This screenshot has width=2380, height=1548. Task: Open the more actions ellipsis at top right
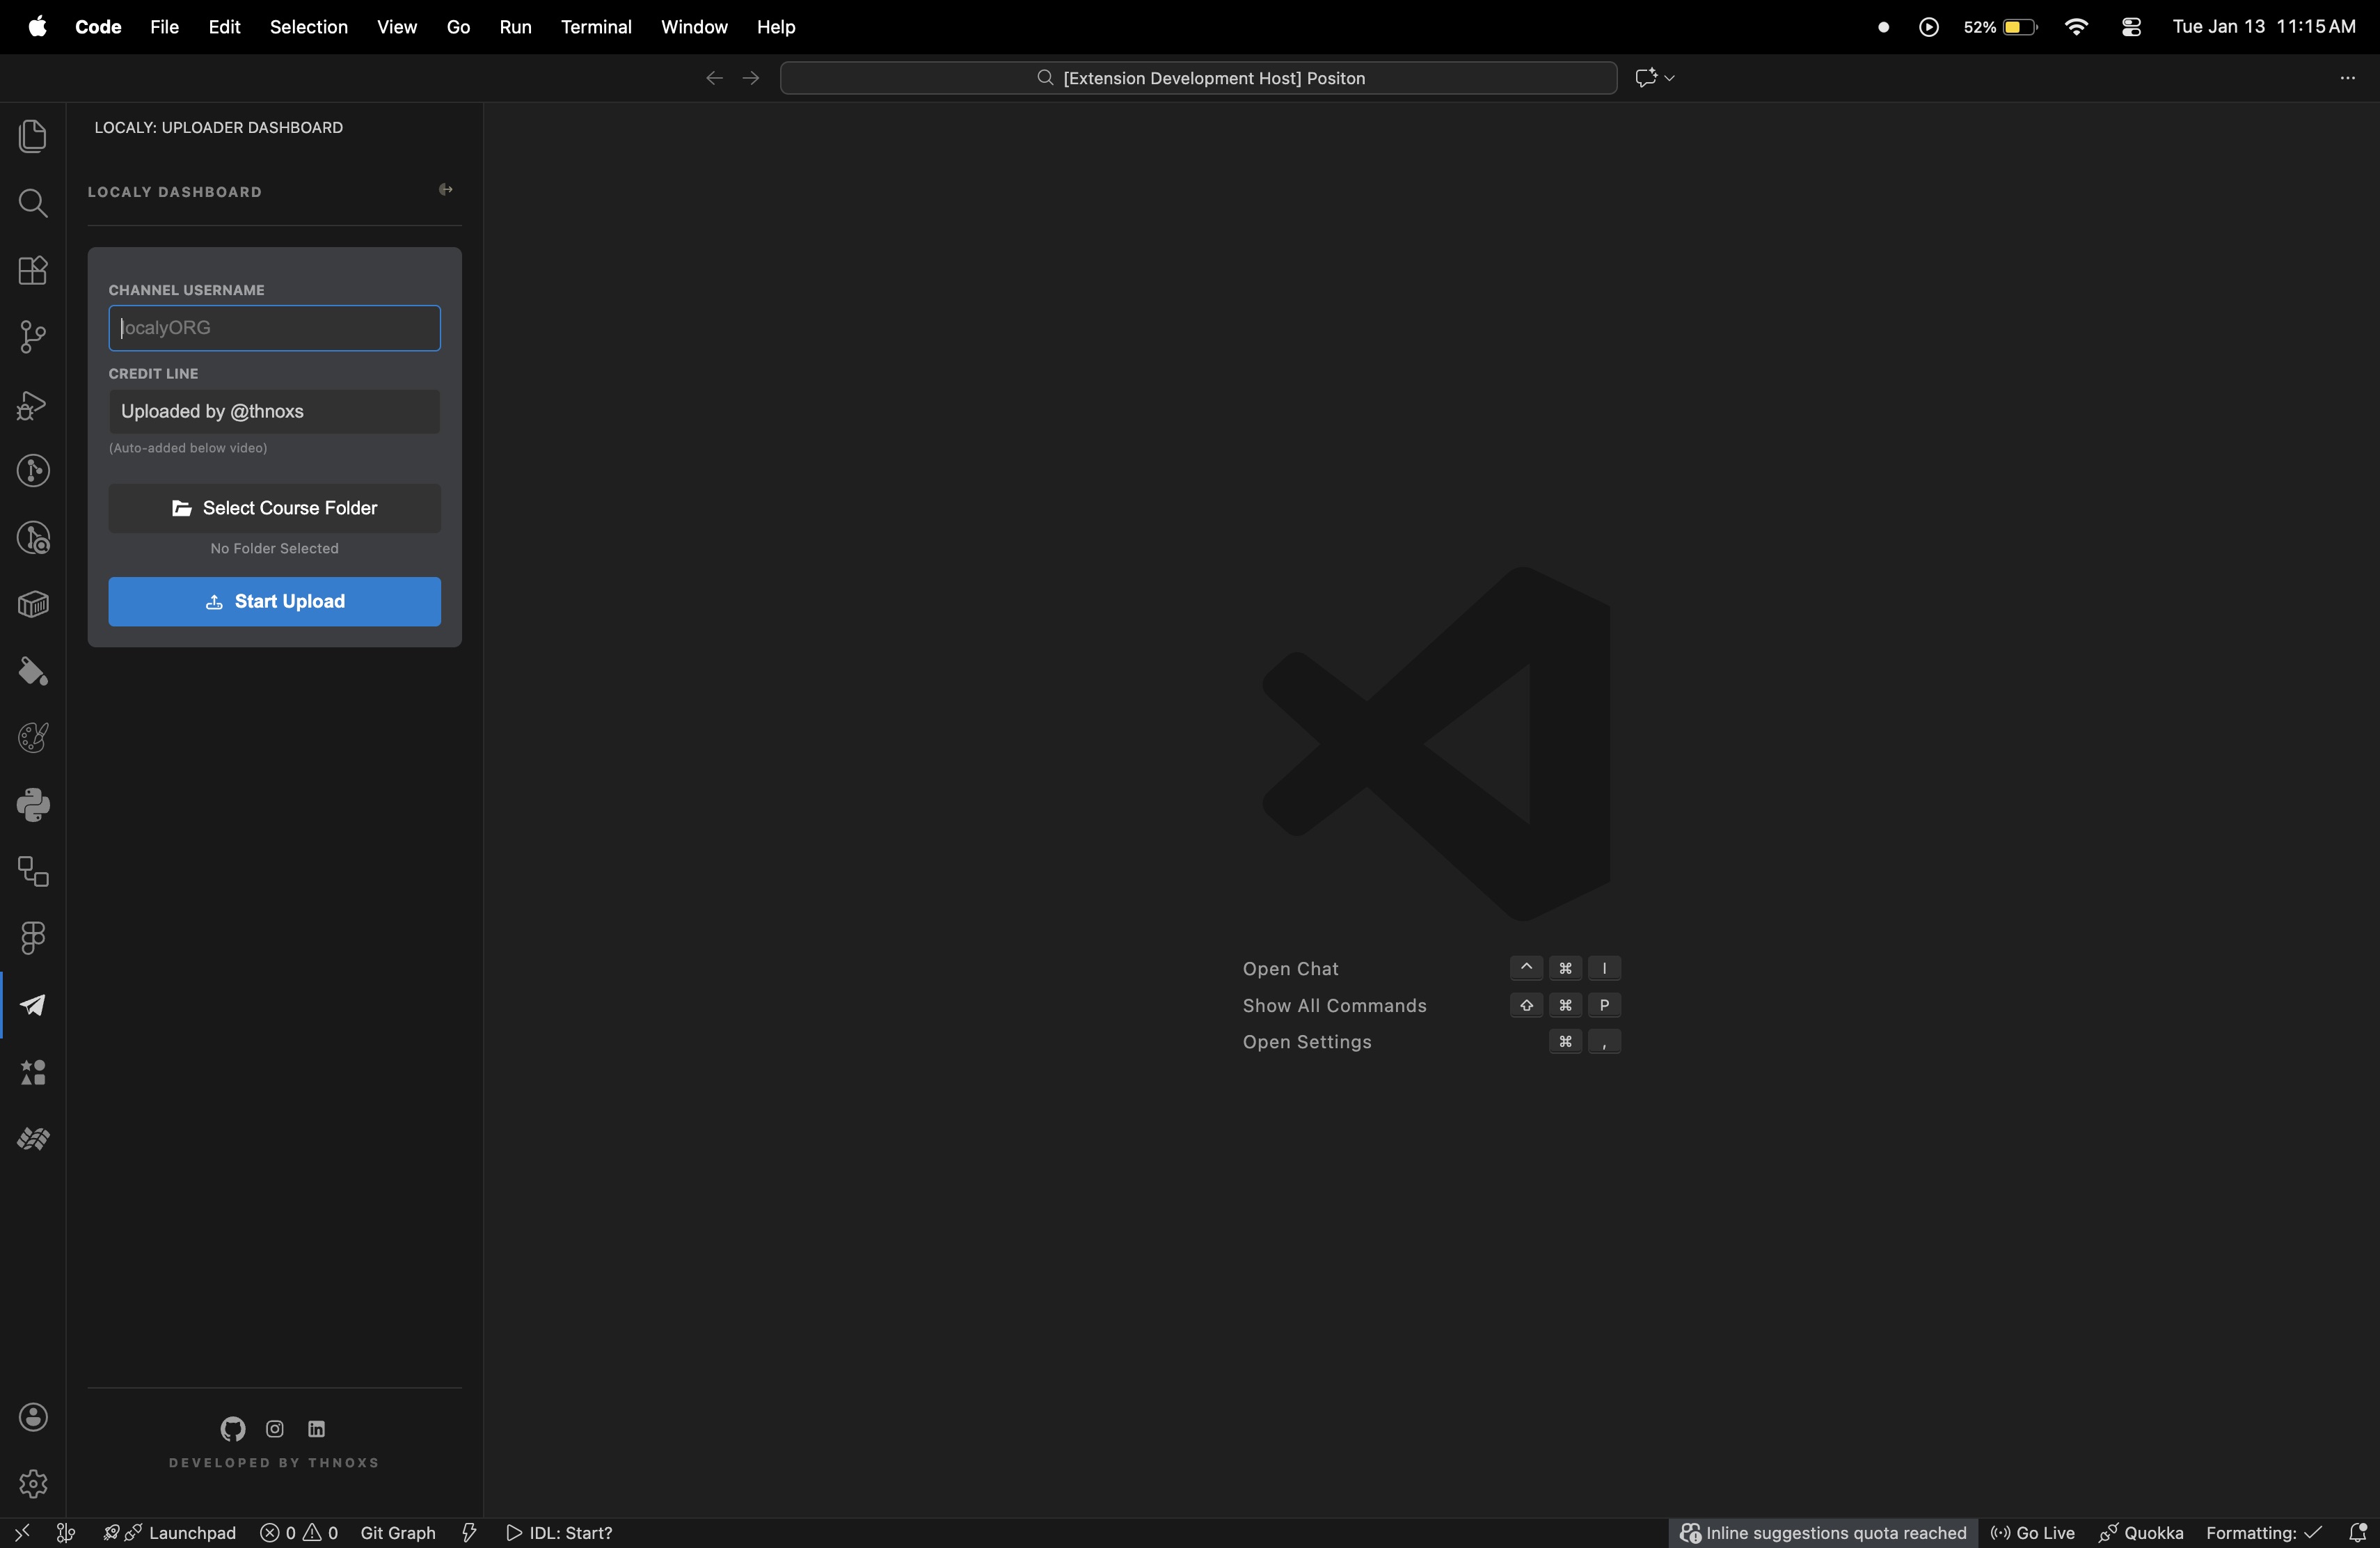tap(2349, 77)
